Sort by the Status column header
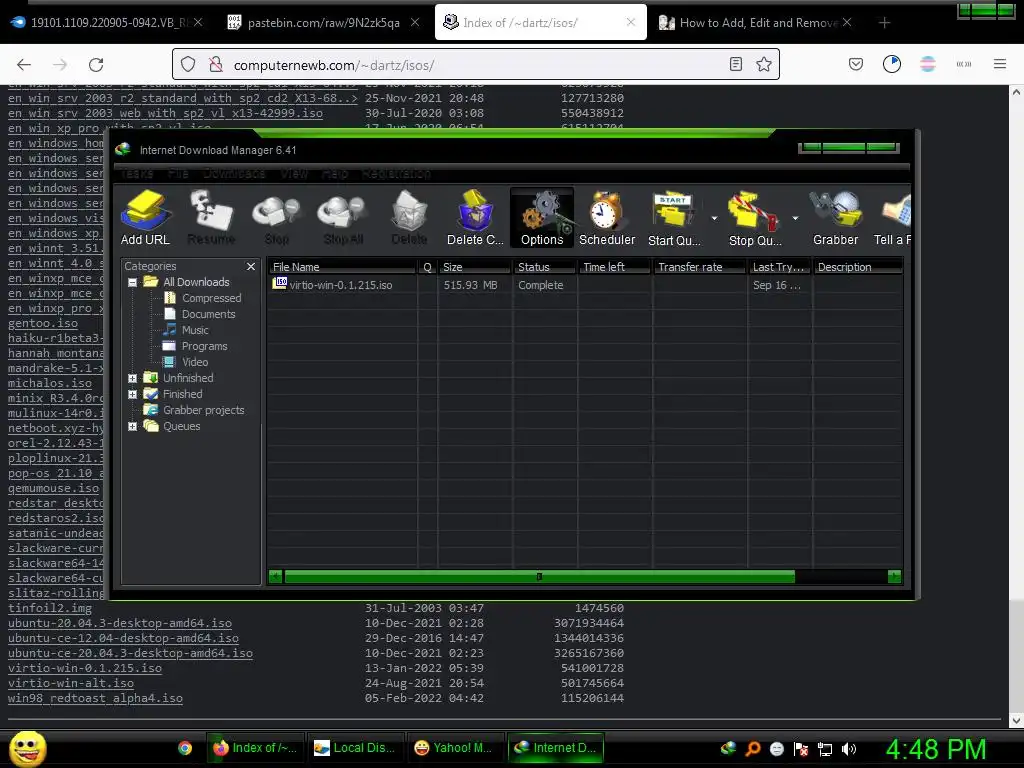This screenshot has width=1024, height=768. click(x=545, y=266)
